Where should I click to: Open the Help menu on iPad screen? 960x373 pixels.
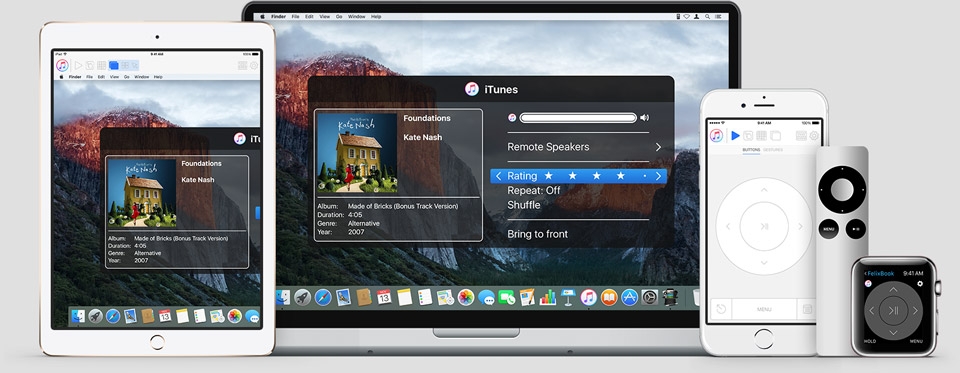[158, 77]
